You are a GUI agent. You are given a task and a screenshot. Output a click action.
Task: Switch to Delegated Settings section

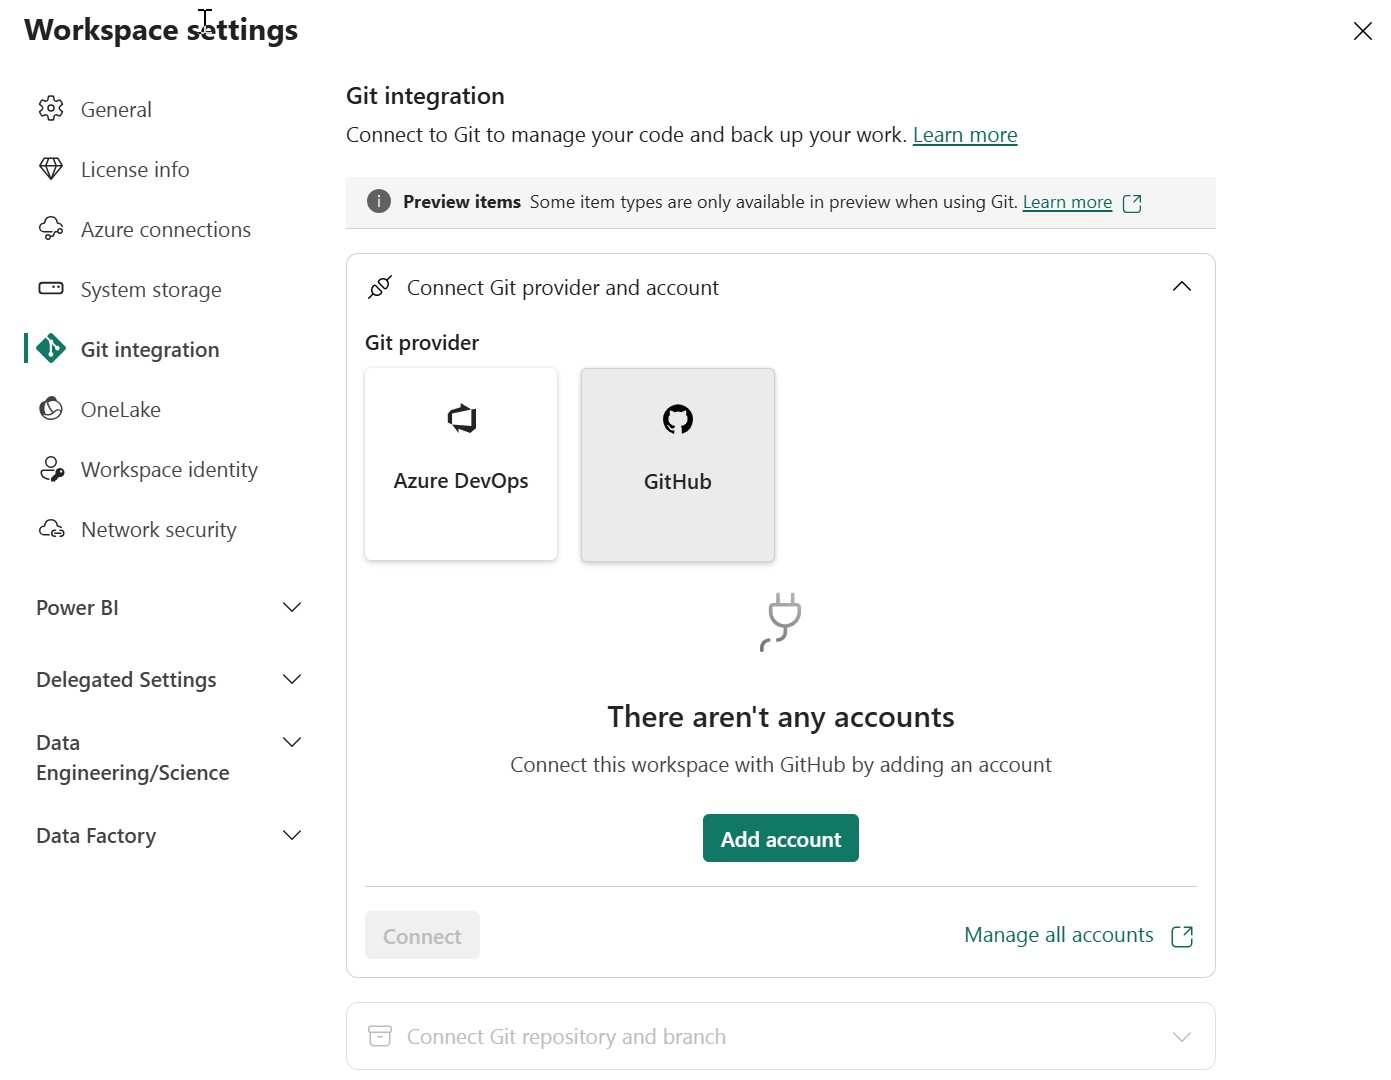tap(291, 679)
